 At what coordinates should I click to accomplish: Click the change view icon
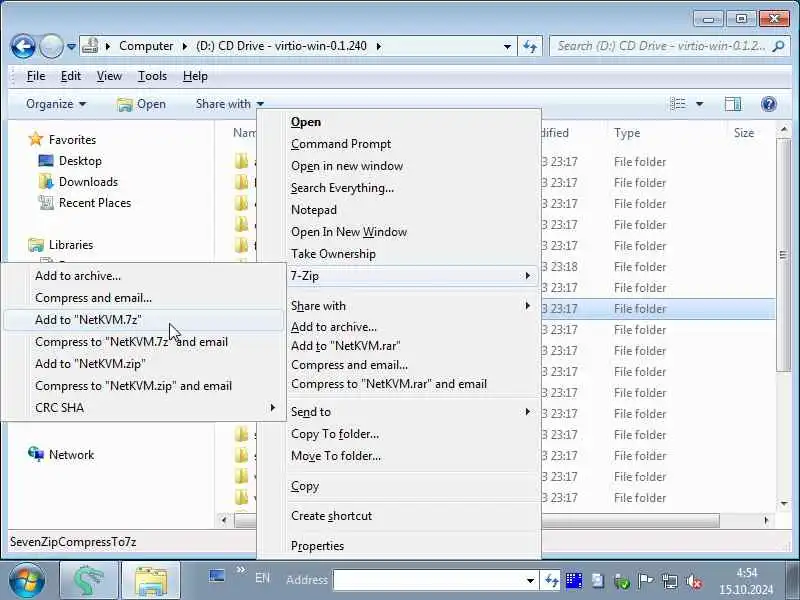[x=678, y=104]
